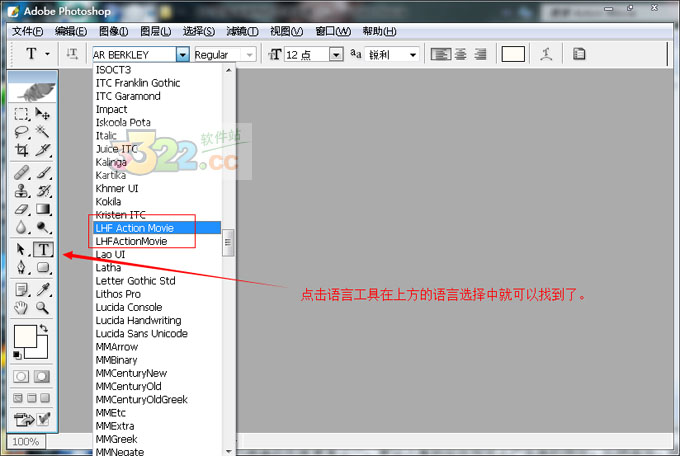Choose Impact from font list
The width and height of the screenshot is (680, 456).
[157, 109]
